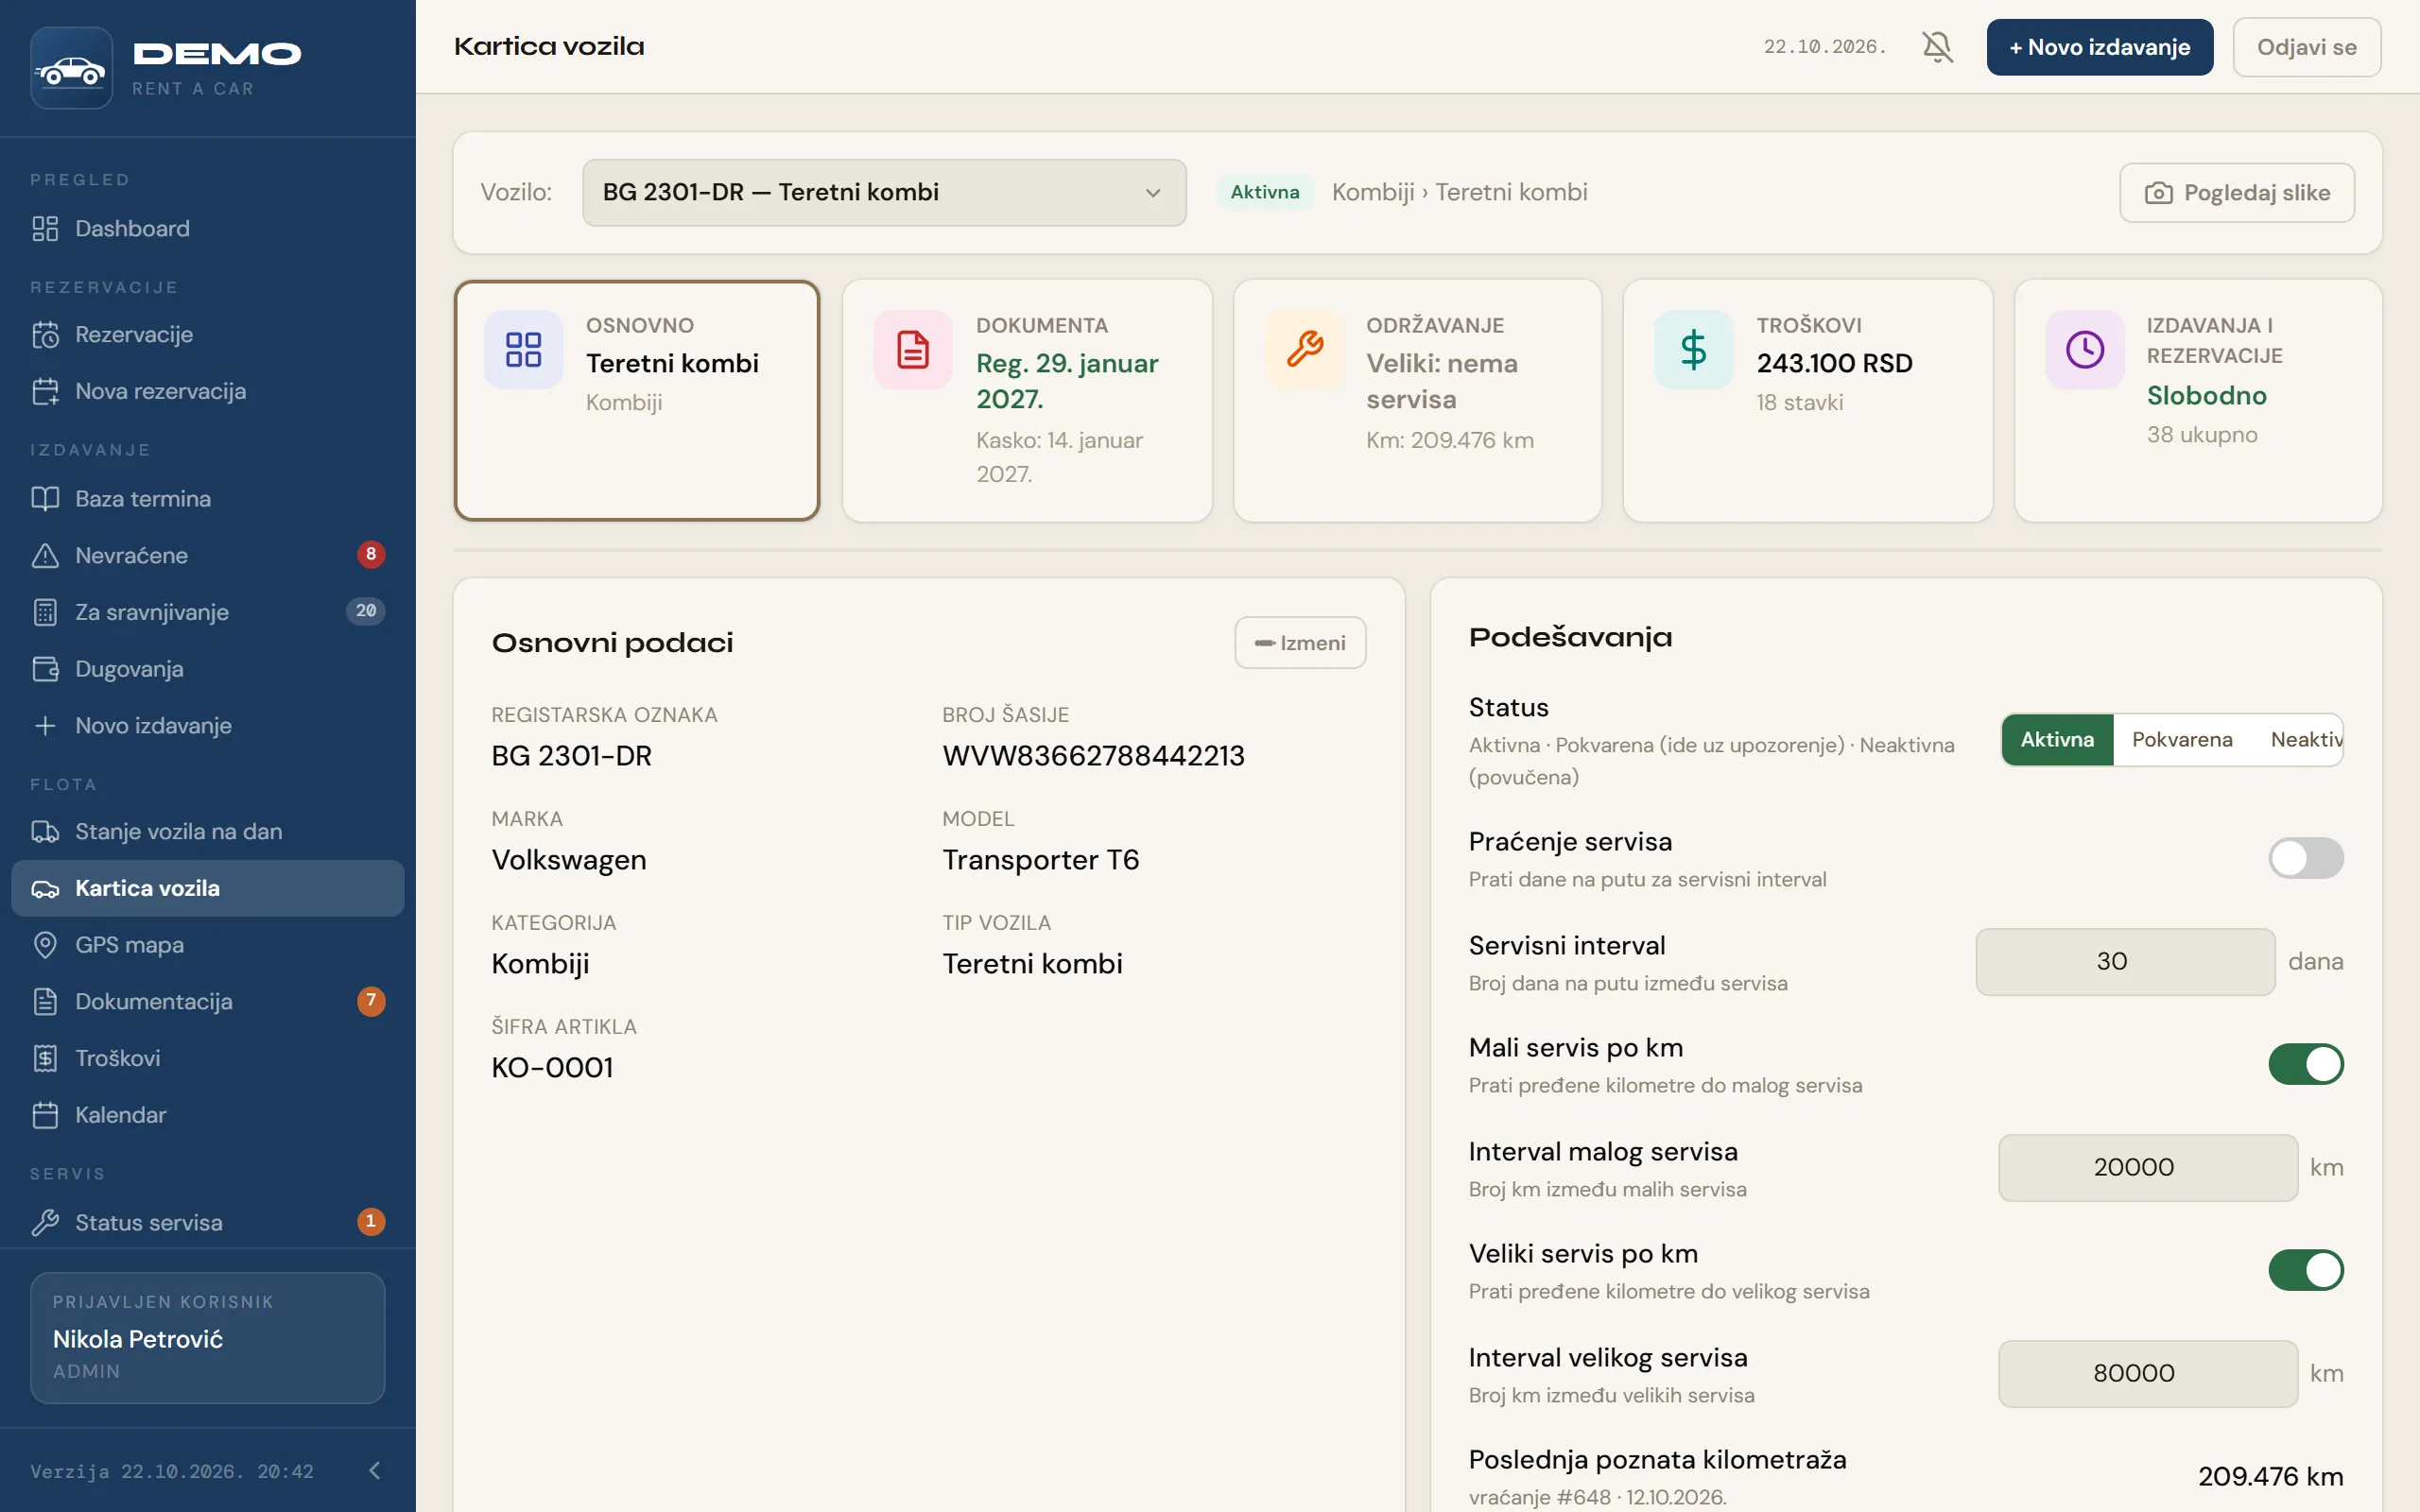Viewport: 2420px width, 1512px height.
Task: Click the purple clock icon on Izdavanja card
Action: click(2084, 350)
